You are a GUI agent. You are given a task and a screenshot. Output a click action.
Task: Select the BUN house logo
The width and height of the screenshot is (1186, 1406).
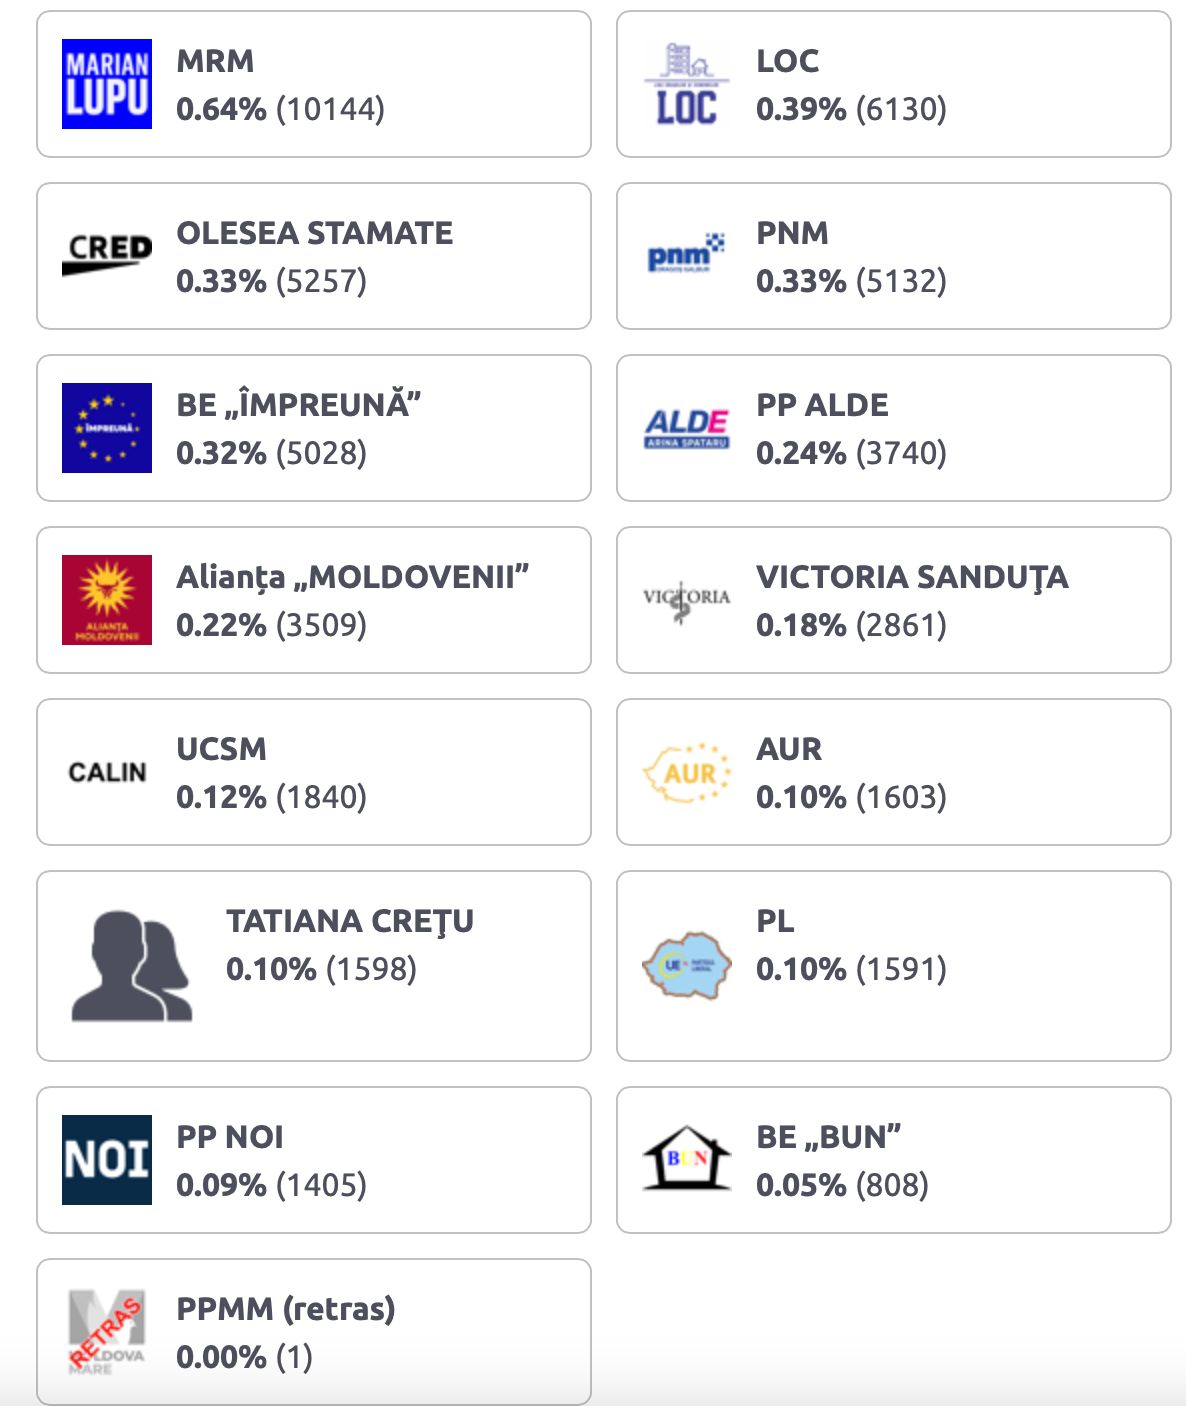[687, 1158]
